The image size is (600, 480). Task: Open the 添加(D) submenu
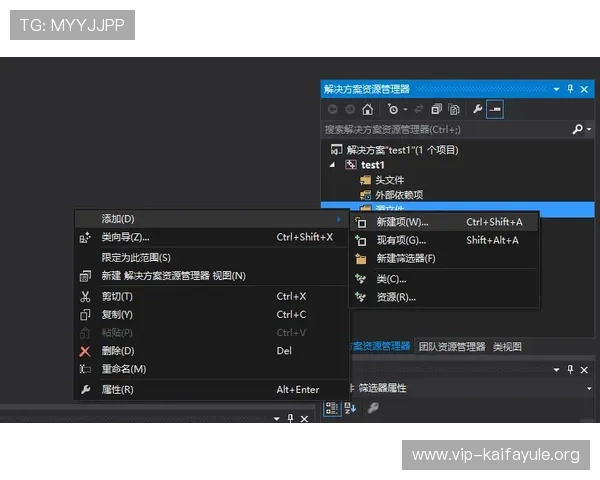[212, 219]
